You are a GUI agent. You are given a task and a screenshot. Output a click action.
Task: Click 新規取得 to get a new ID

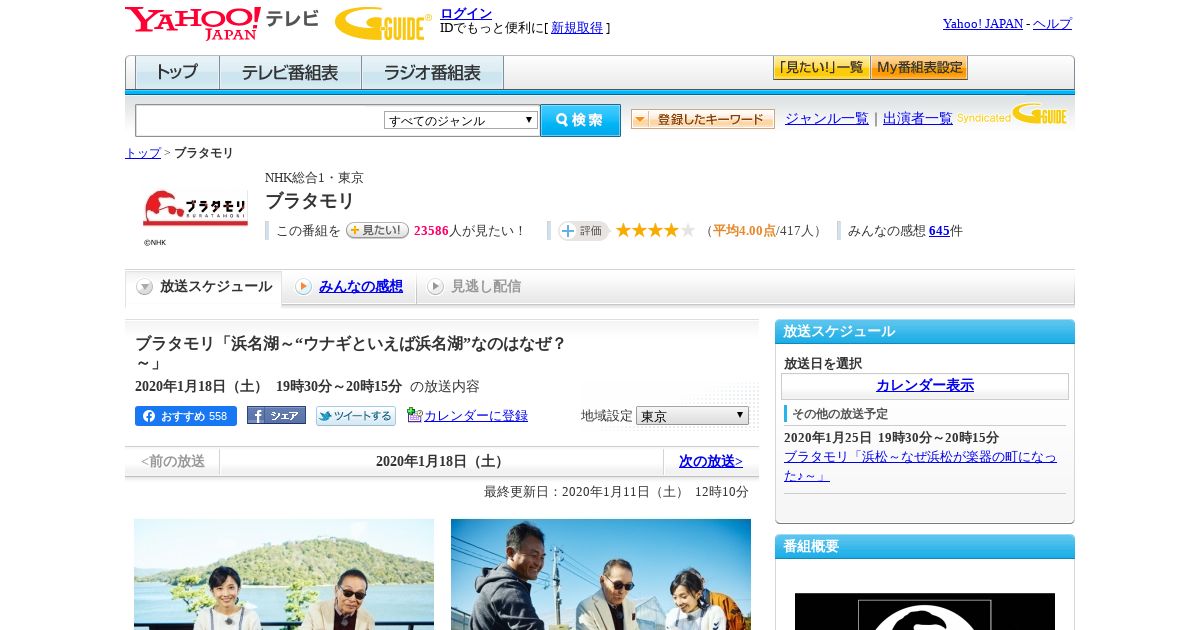[x=577, y=28]
